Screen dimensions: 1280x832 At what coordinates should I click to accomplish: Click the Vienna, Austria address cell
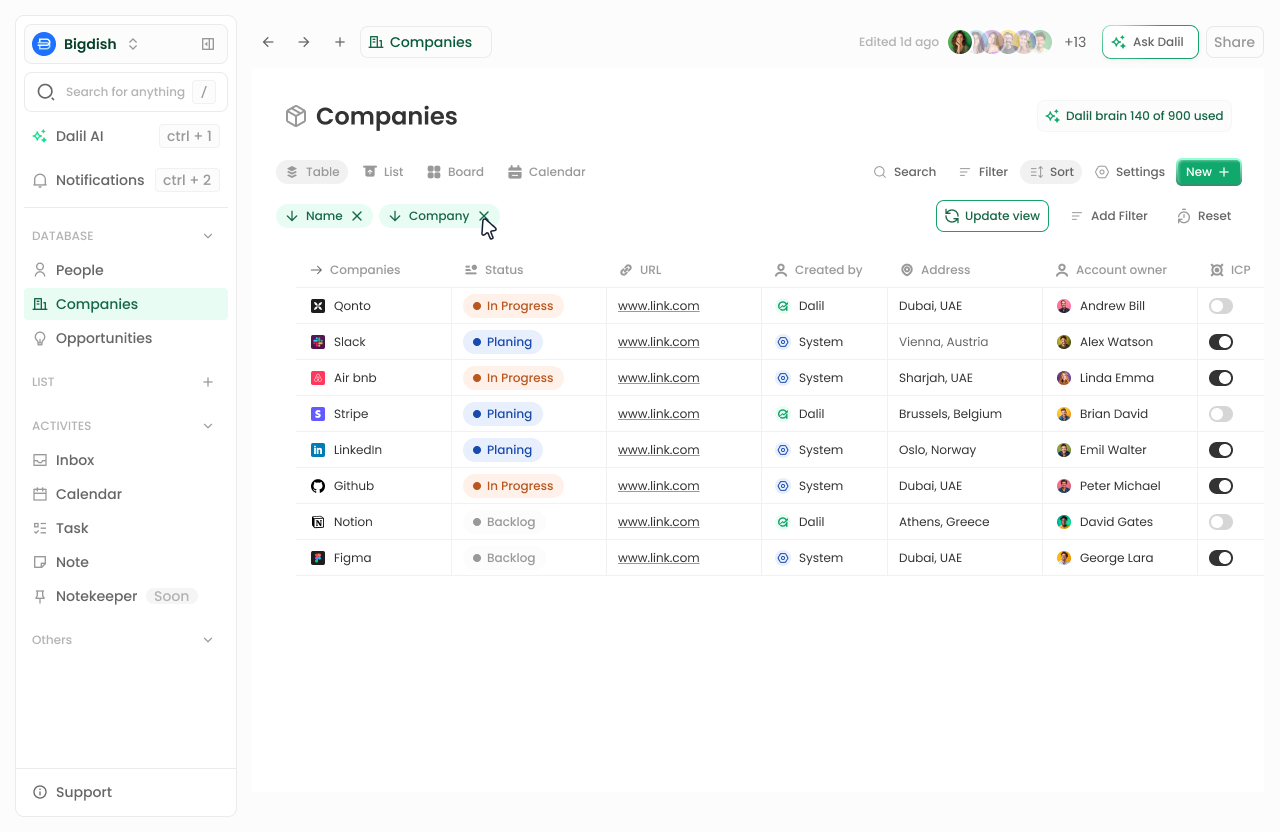[x=965, y=342]
